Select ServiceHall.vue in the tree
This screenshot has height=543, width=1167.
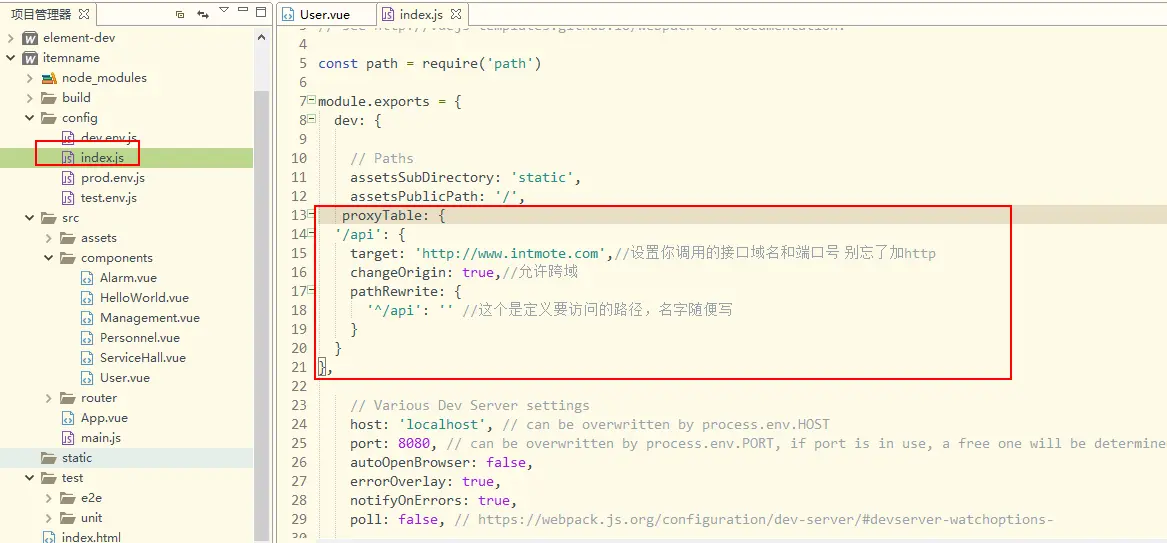143,359
